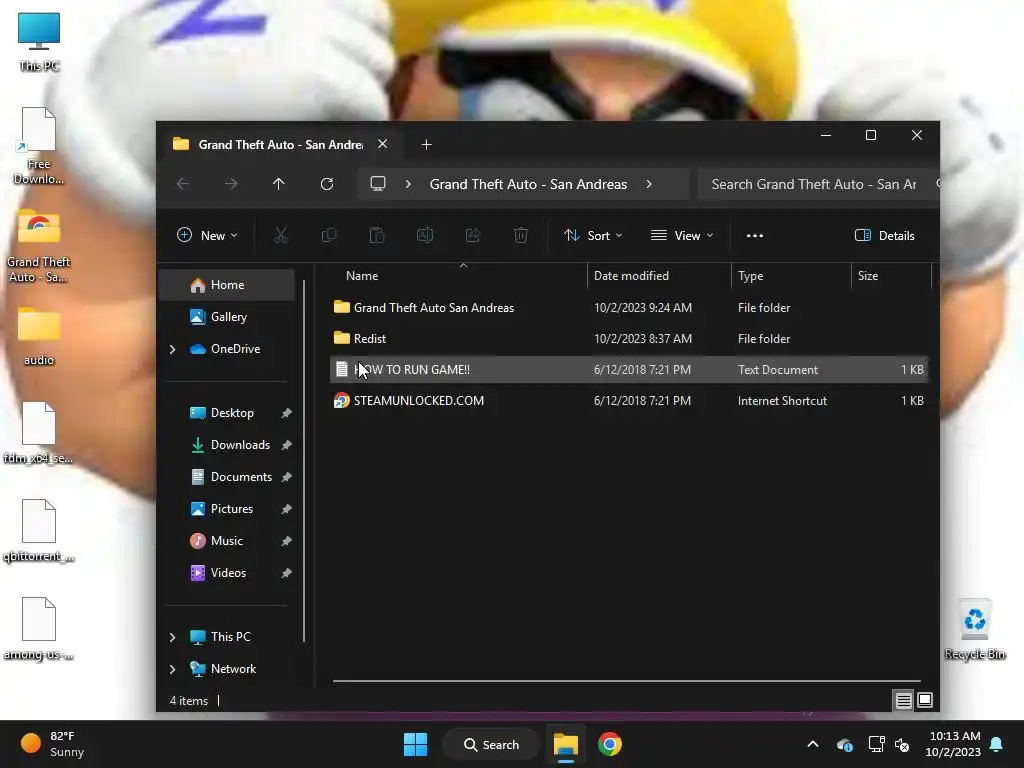
Task: Click the Forward navigation arrow
Action: click(x=231, y=184)
